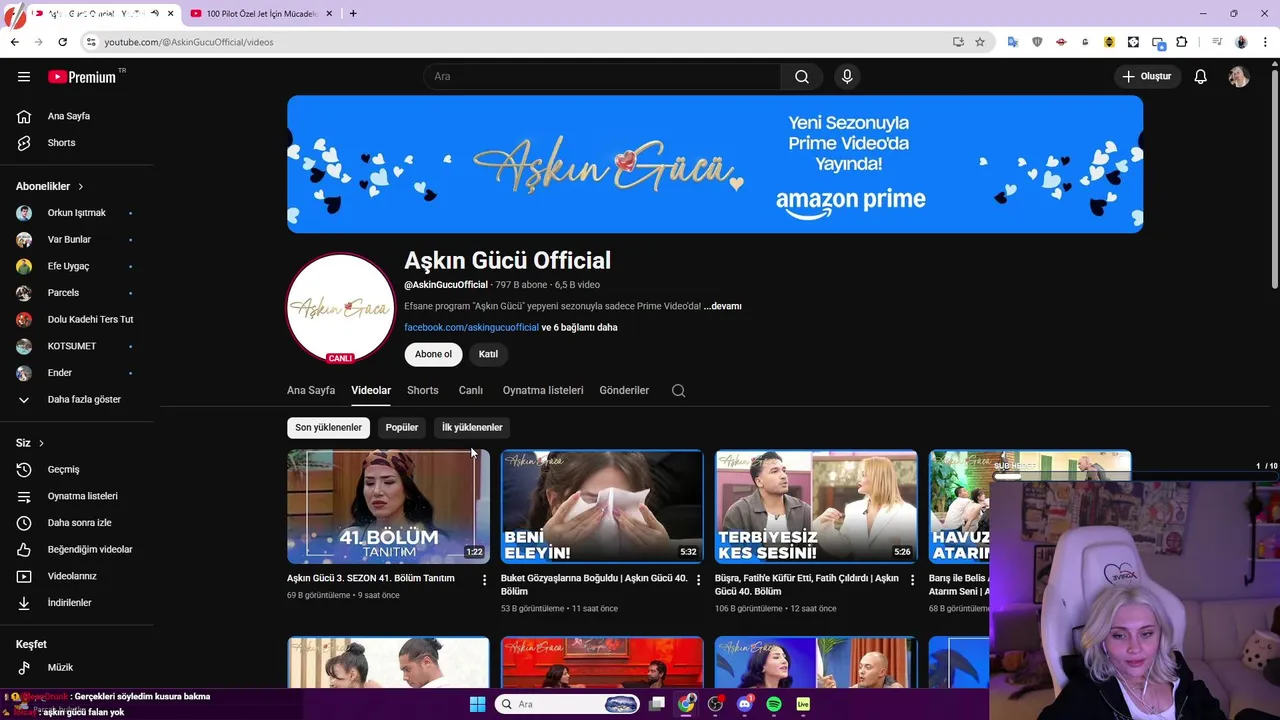Open options for 41. Bölüm Tanıtım video
Screen dimensions: 1280x720
[x=484, y=580]
